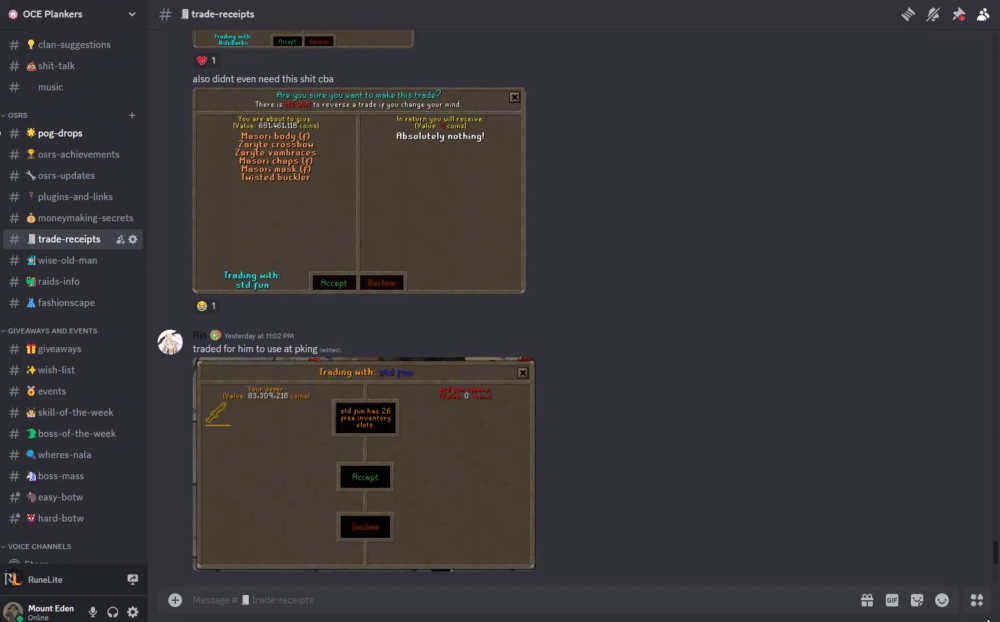Open the events channel
The width and height of the screenshot is (1000, 622).
[73, 391]
